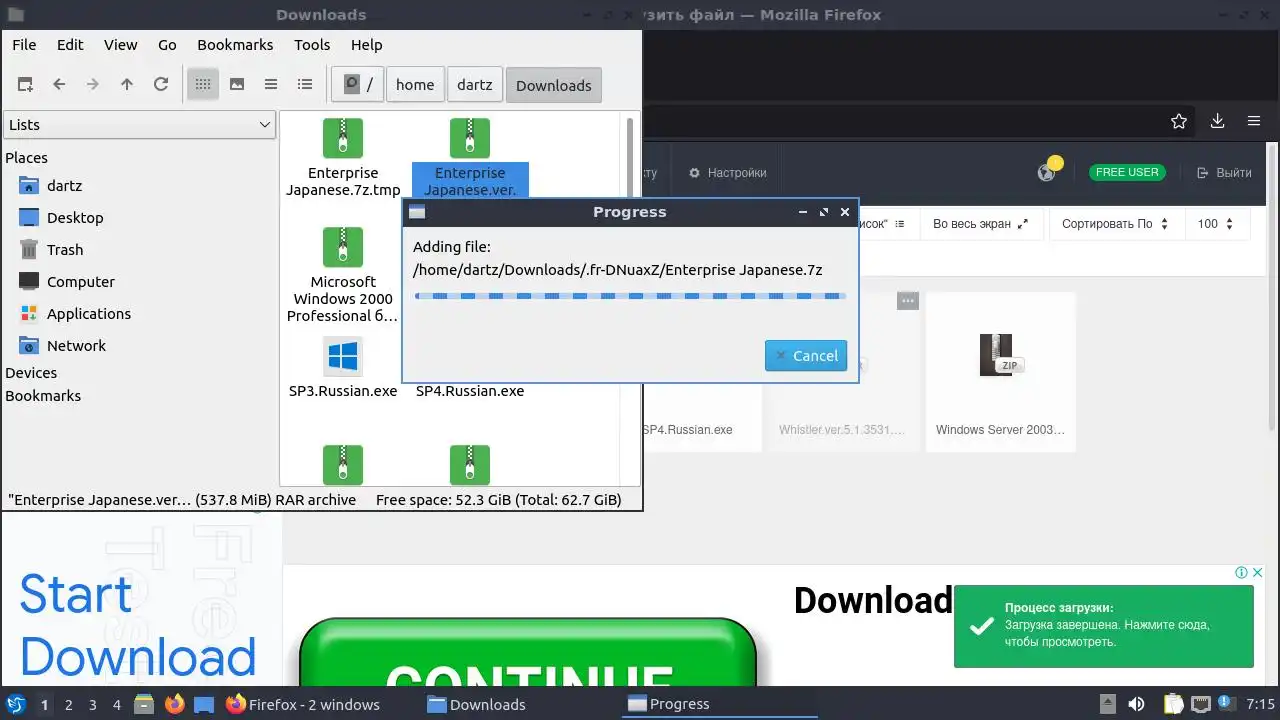The width and height of the screenshot is (1280, 720).
Task: Open the volume control tray icon
Action: coord(1137,704)
